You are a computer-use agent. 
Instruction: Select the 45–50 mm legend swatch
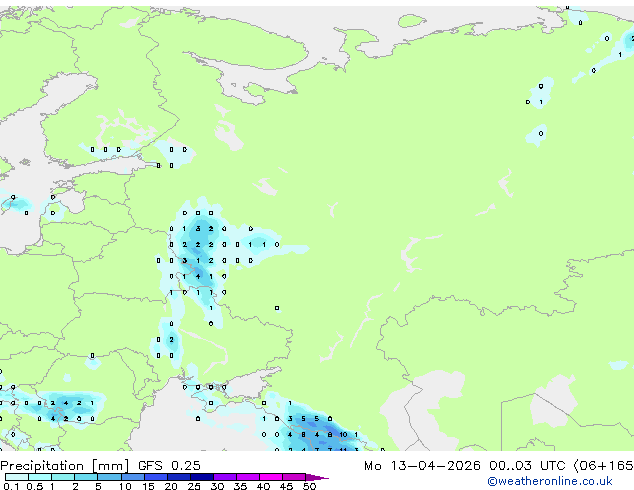(x=294, y=477)
